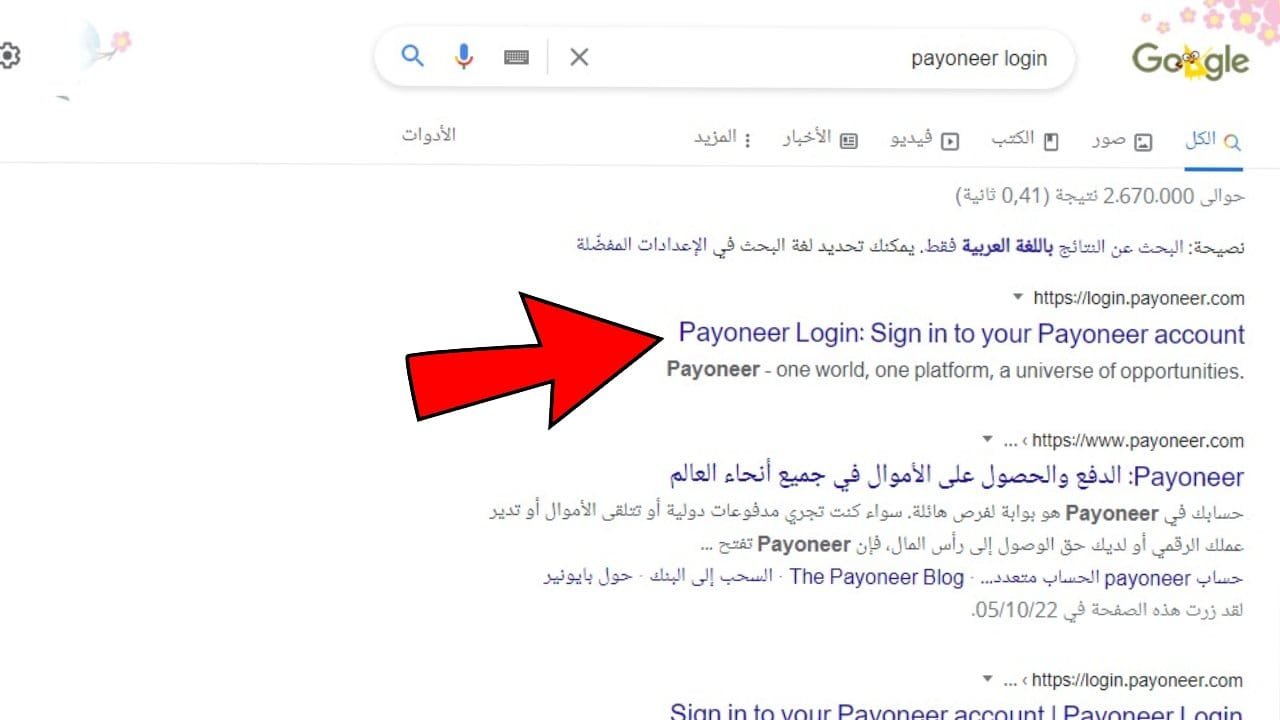The image size is (1280, 720).
Task: Open Payoneer Login: Sign in result link
Action: click(961, 334)
